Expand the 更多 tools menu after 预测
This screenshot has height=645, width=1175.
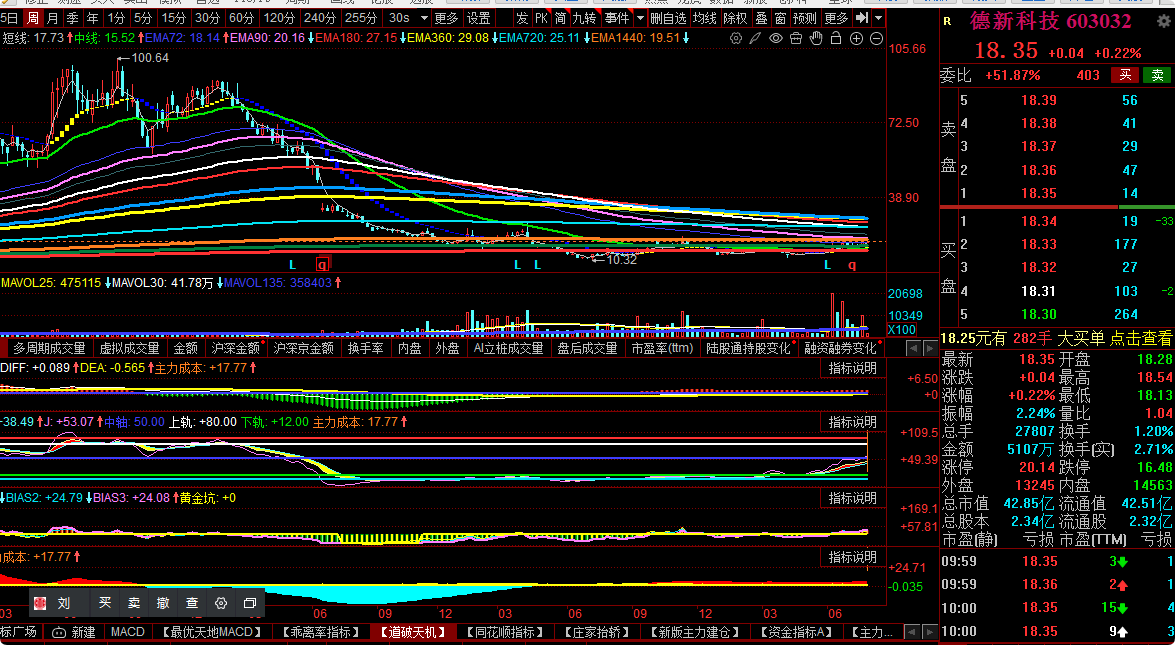point(836,17)
